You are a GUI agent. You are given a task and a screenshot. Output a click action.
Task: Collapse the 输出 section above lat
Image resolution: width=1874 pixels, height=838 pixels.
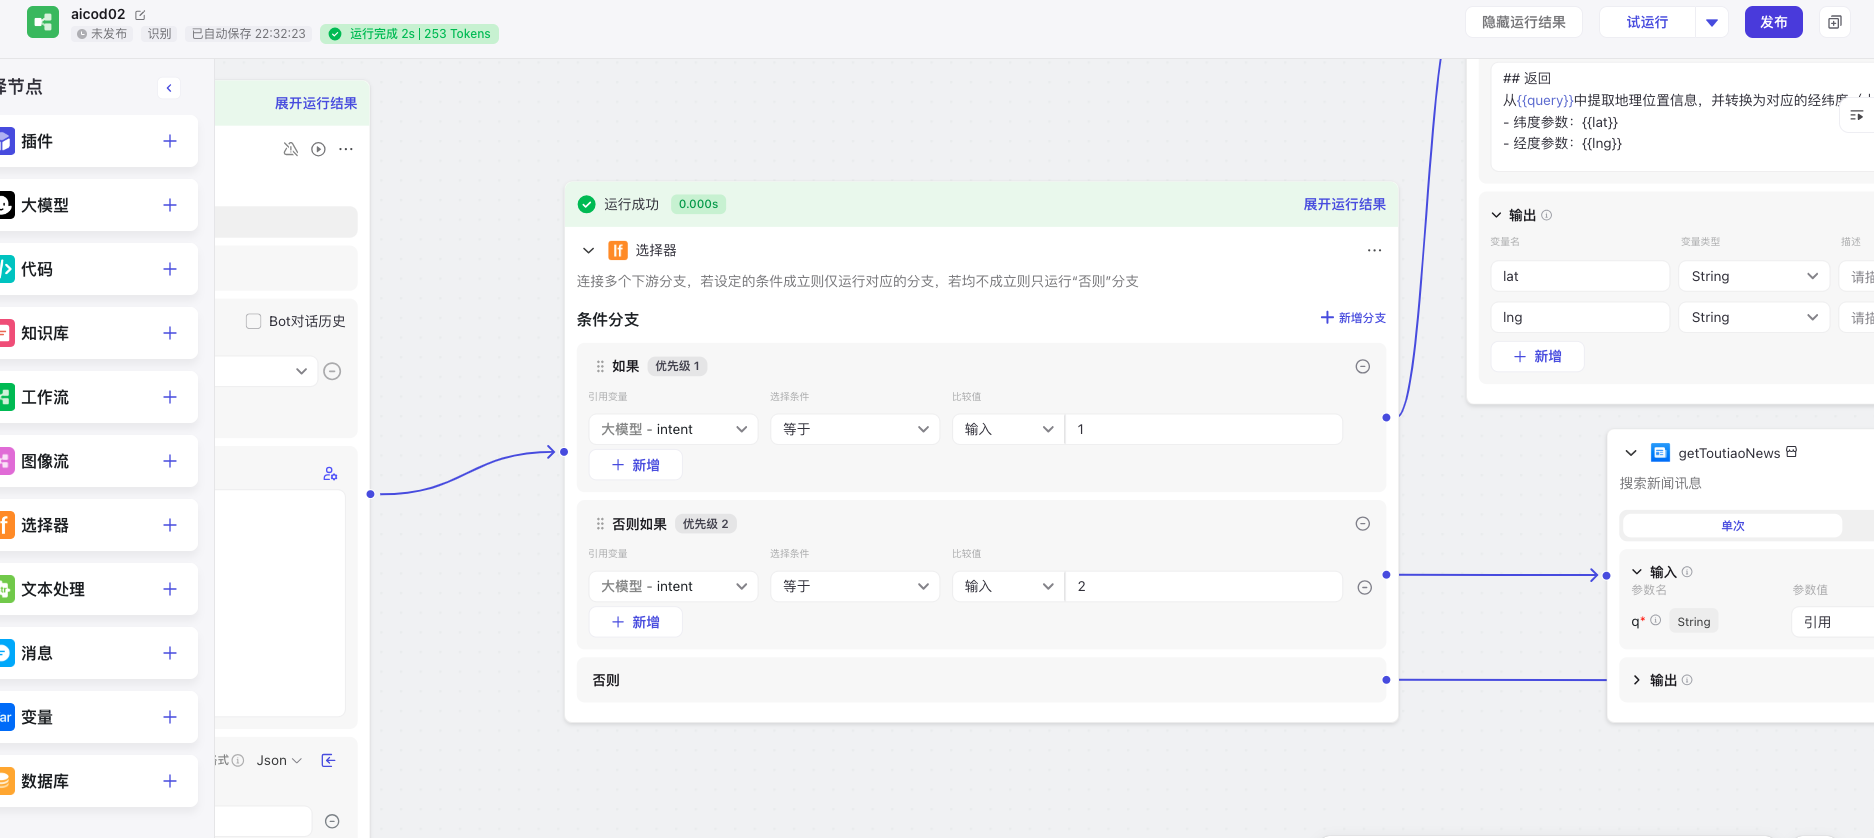coord(1496,215)
